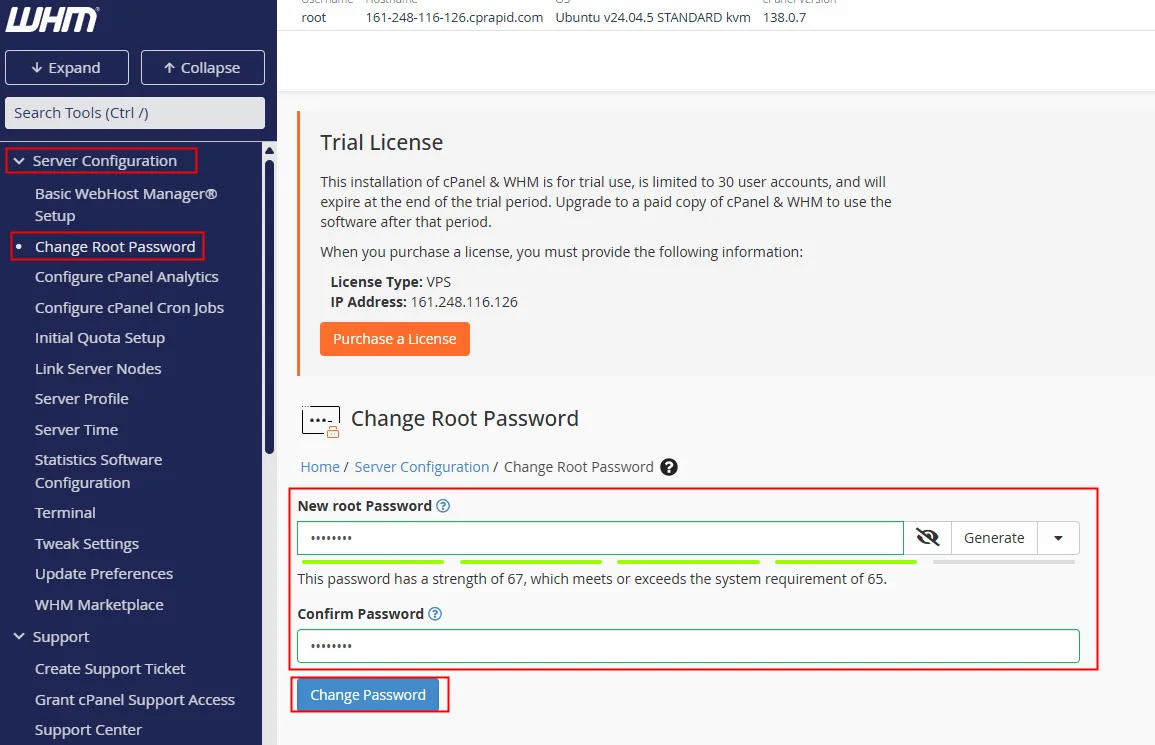Click the WHM logo
The width and height of the screenshot is (1155, 745).
tap(52, 20)
